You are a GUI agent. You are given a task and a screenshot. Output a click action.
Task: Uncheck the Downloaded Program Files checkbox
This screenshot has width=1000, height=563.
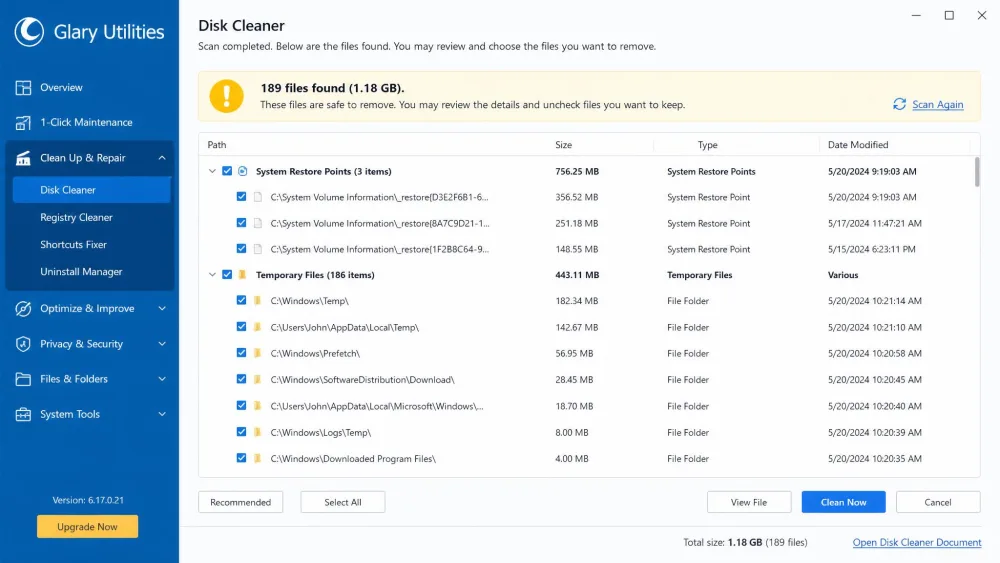[241, 458]
